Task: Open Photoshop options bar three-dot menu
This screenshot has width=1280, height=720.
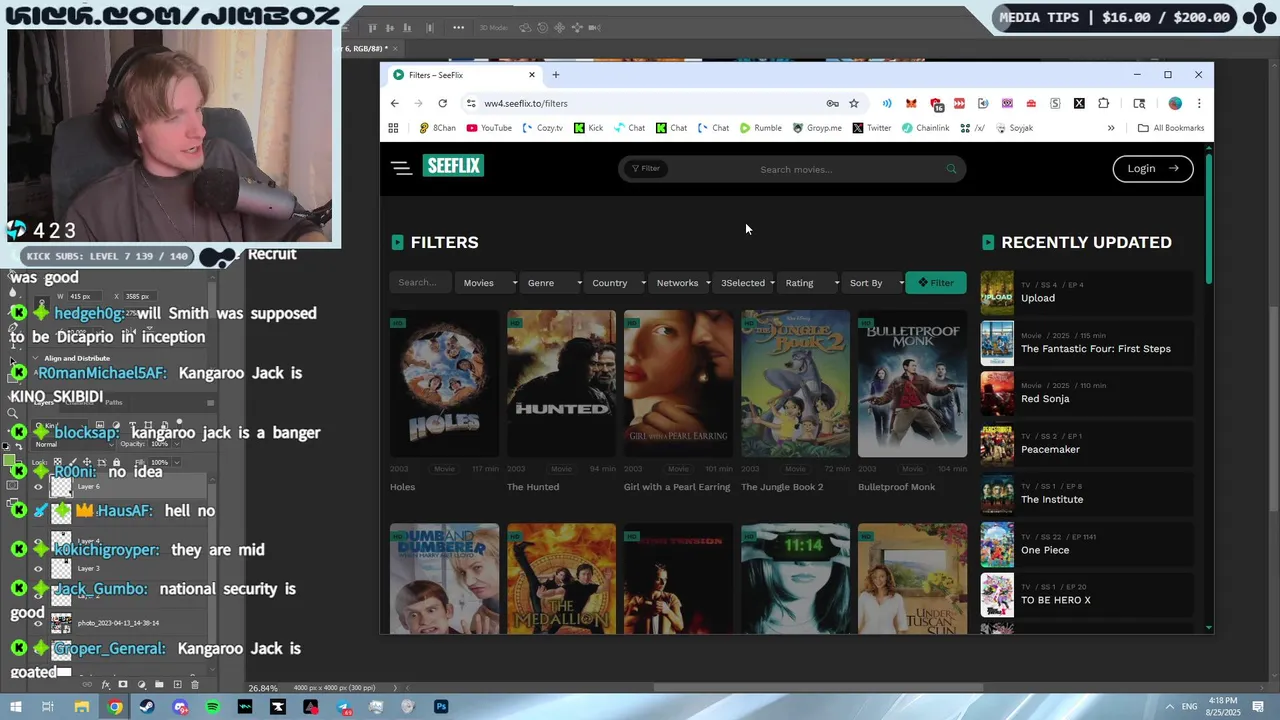Action: click(458, 28)
